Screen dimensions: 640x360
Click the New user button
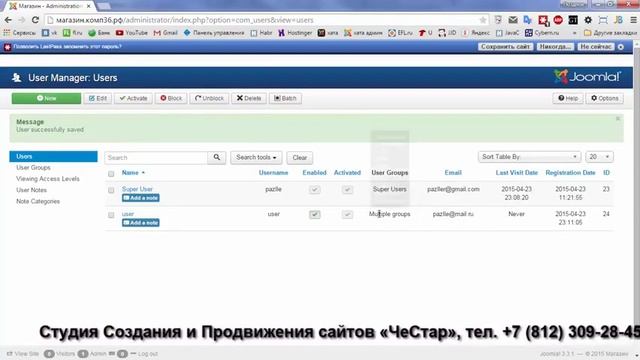[x=46, y=98]
